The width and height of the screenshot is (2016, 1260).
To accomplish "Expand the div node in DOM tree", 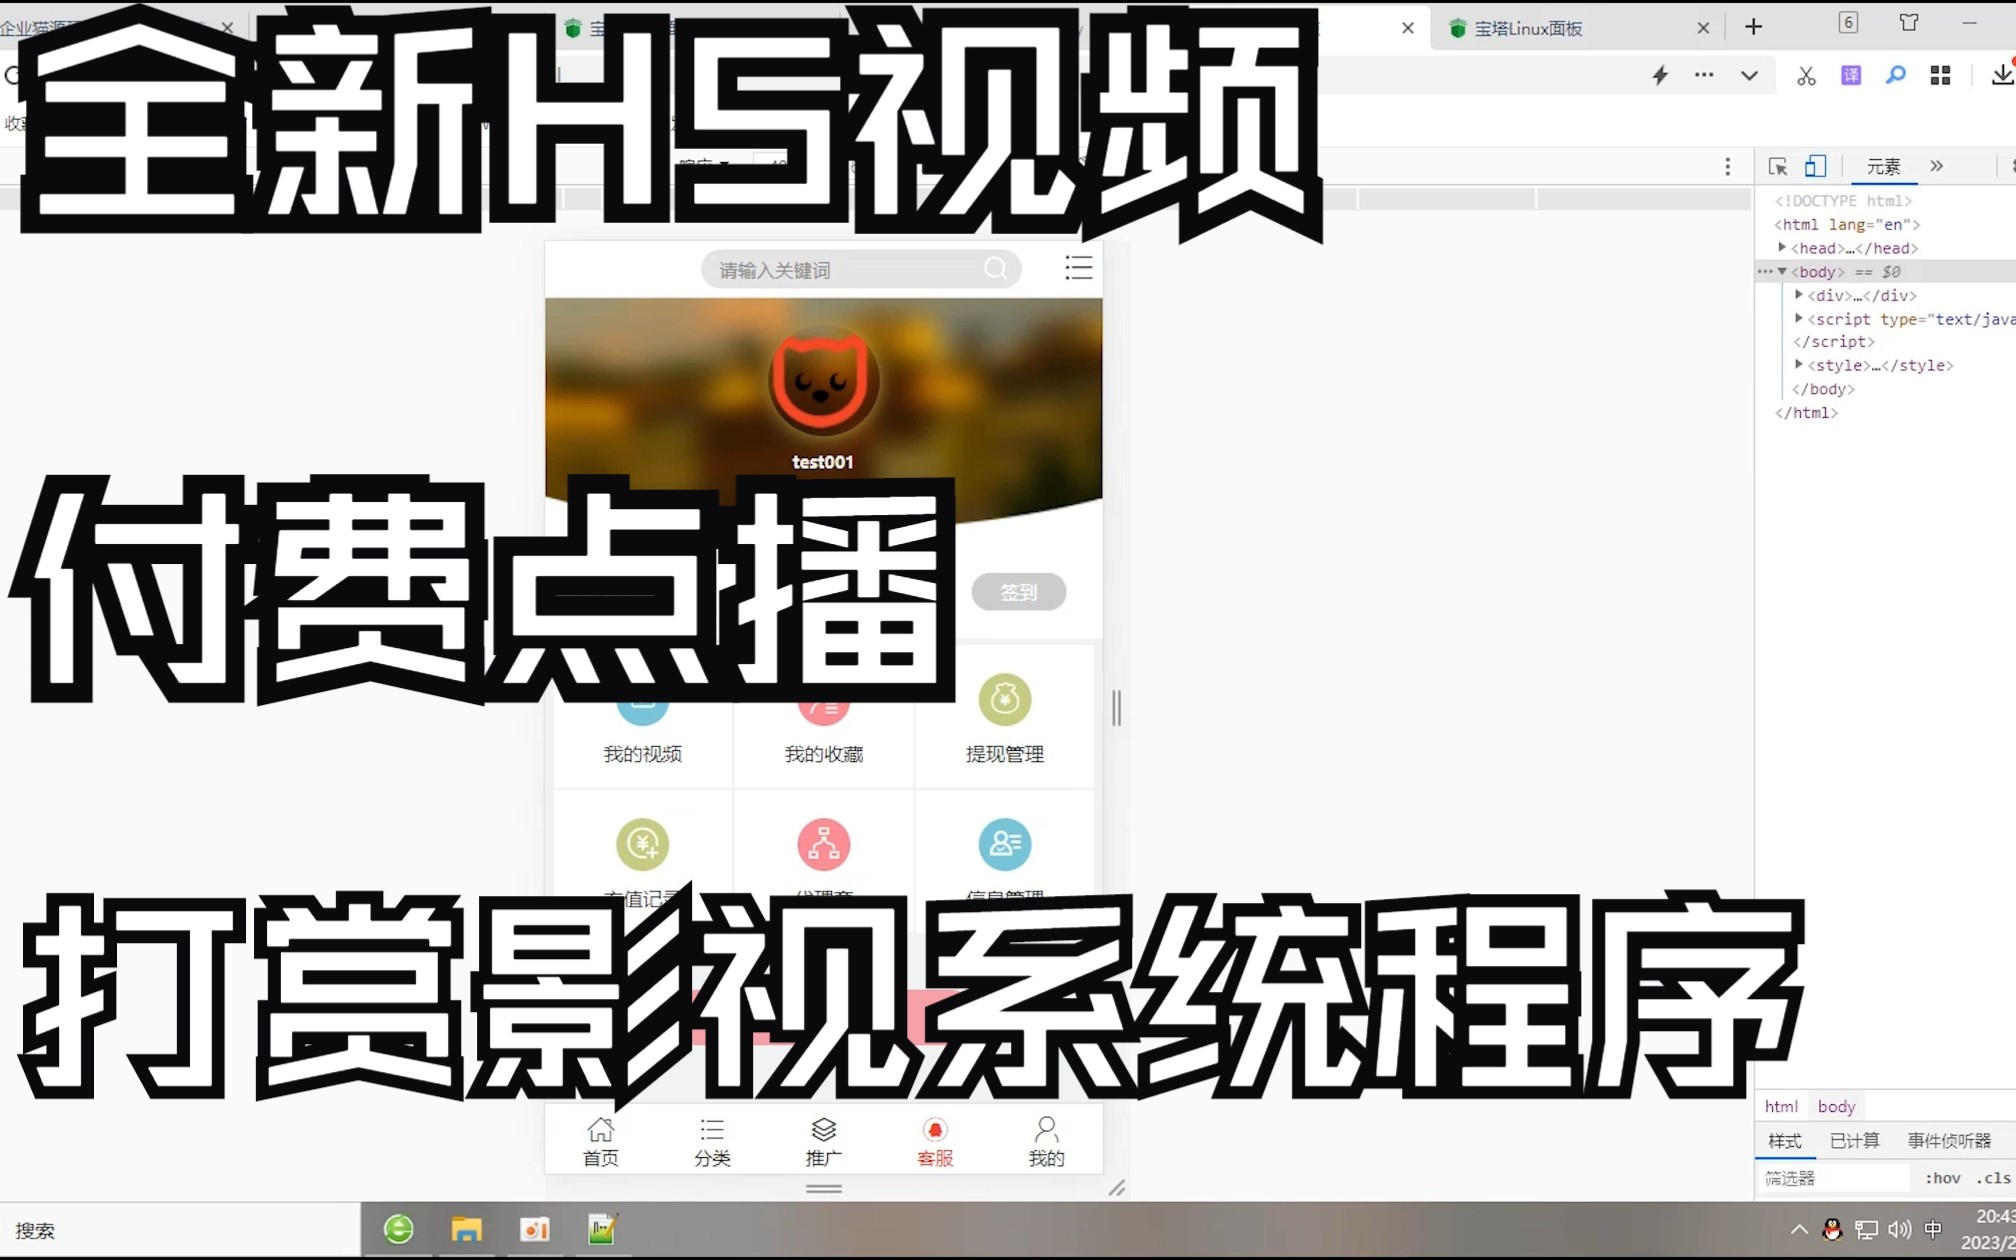I will [x=1798, y=294].
